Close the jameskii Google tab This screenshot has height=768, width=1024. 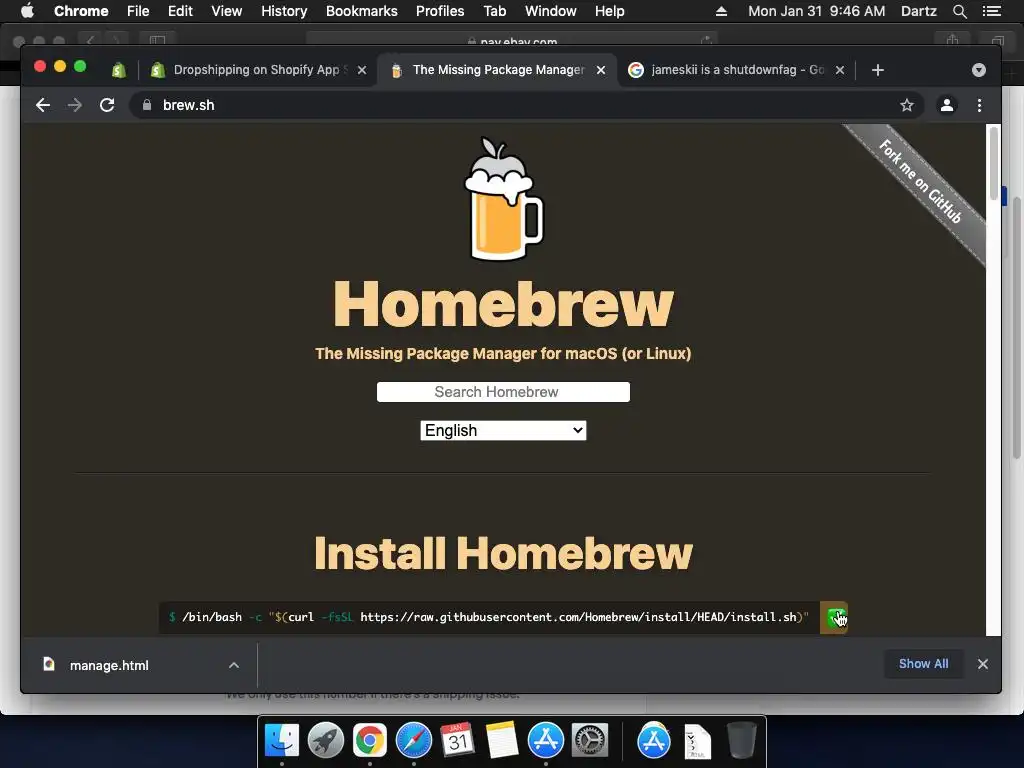point(840,70)
